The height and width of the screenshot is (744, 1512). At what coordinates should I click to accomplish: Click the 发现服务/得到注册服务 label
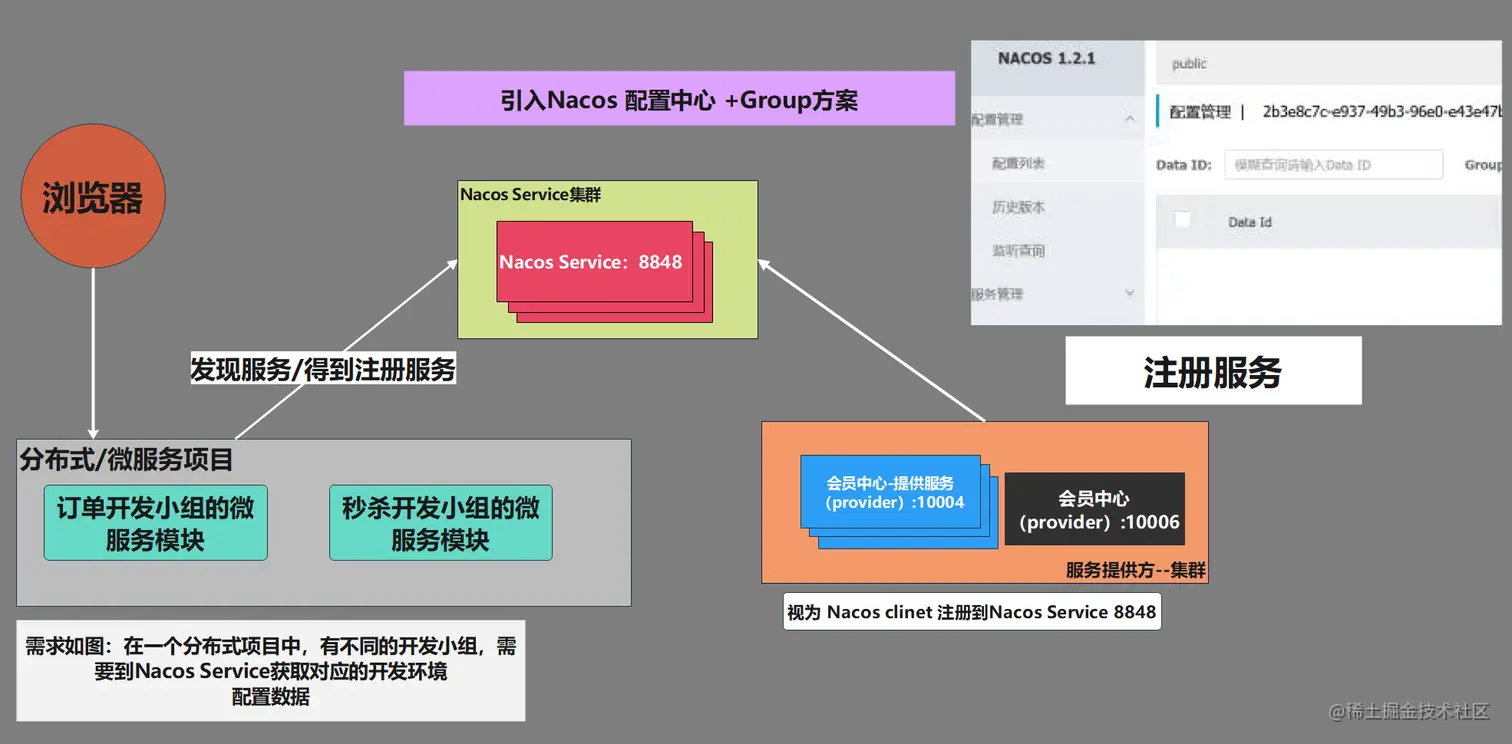pyautogui.click(x=323, y=369)
